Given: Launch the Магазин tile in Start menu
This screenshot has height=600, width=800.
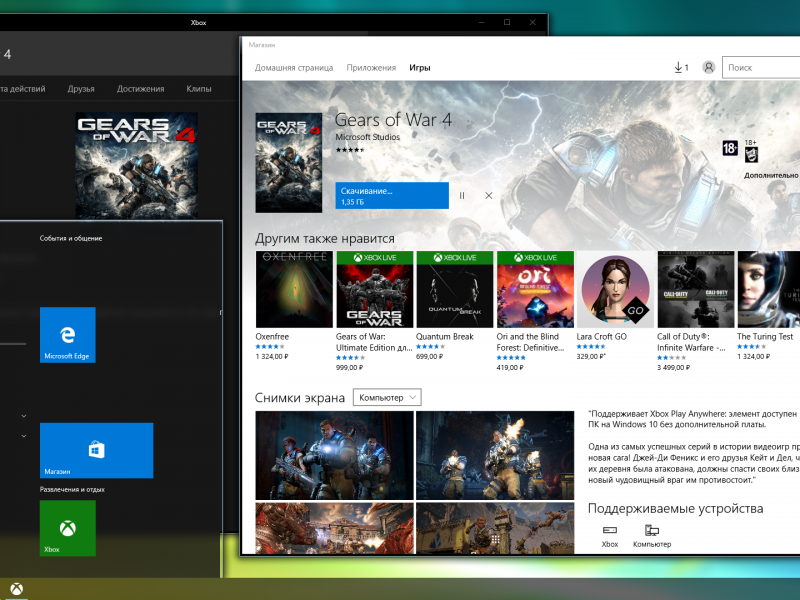Looking at the screenshot, I should click(96, 451).
